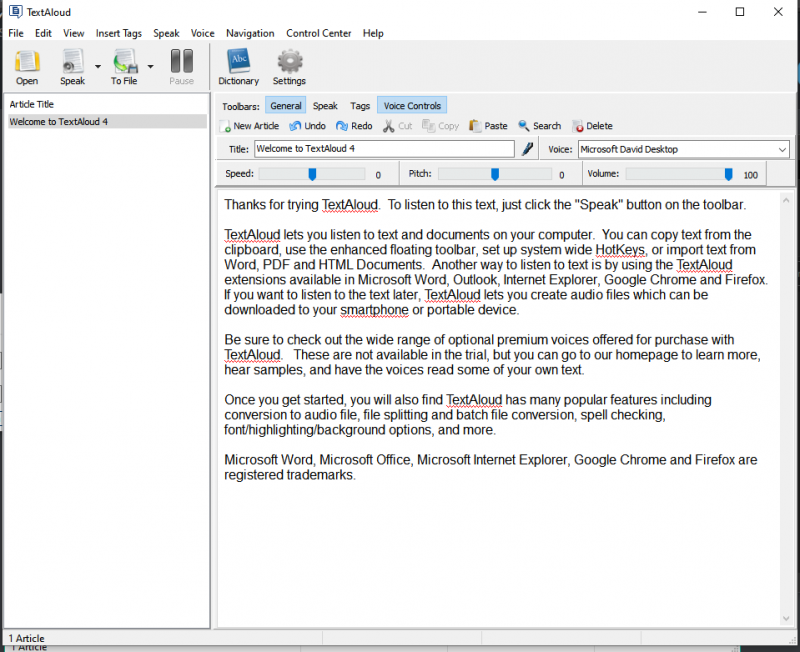
Task: Open the Control Center menu
Action: tap(319, 33)
